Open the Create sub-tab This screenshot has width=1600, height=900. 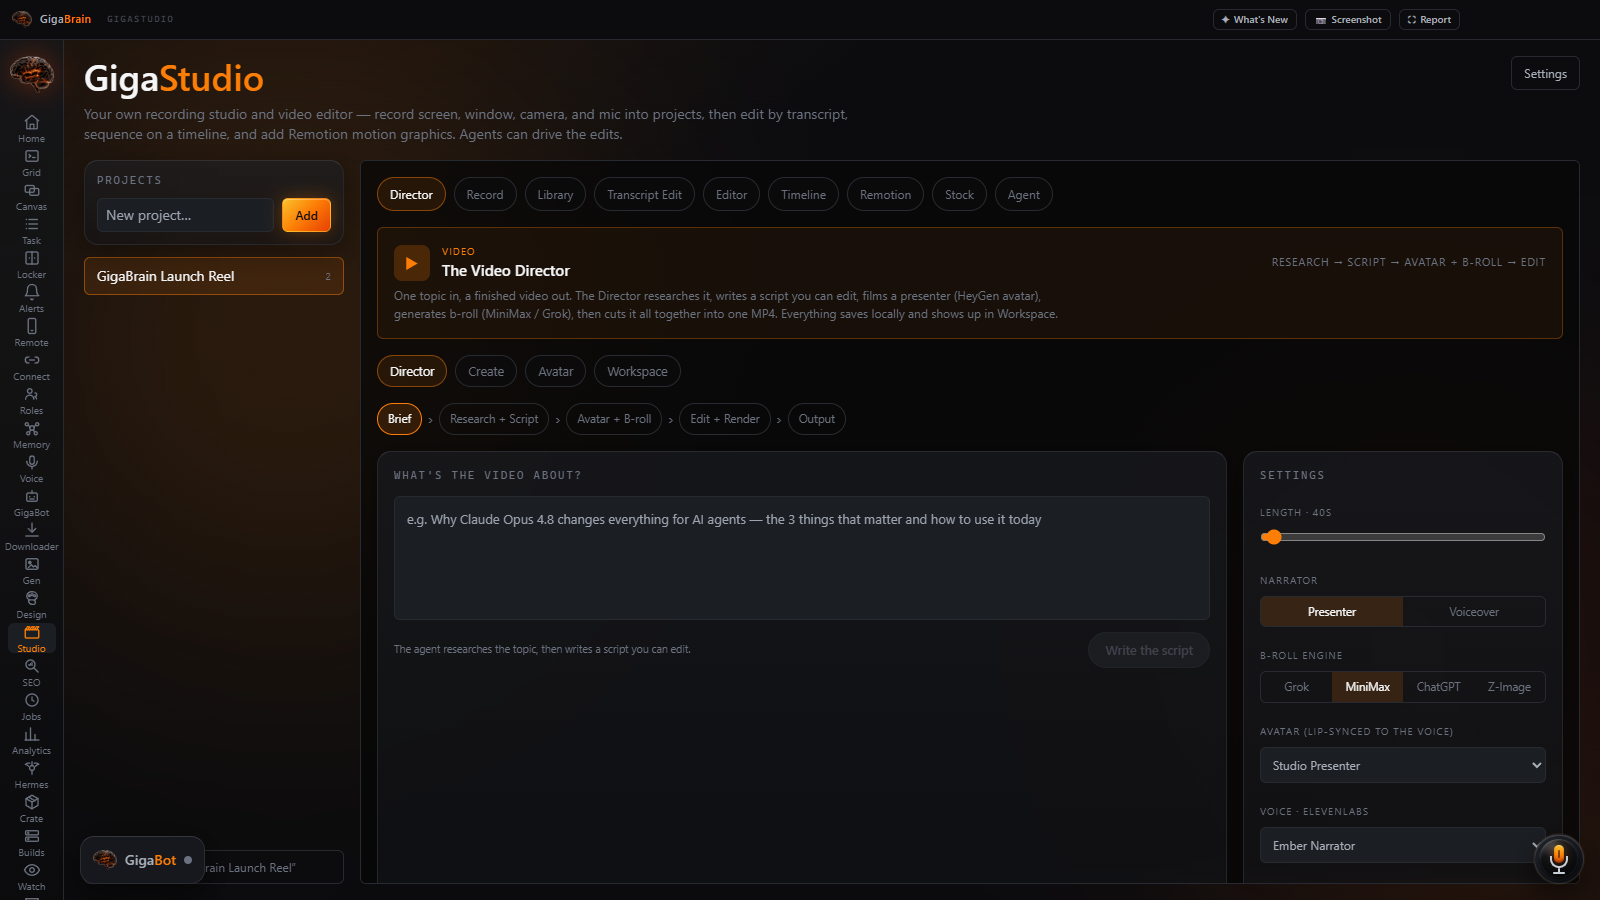coord(486,371)
